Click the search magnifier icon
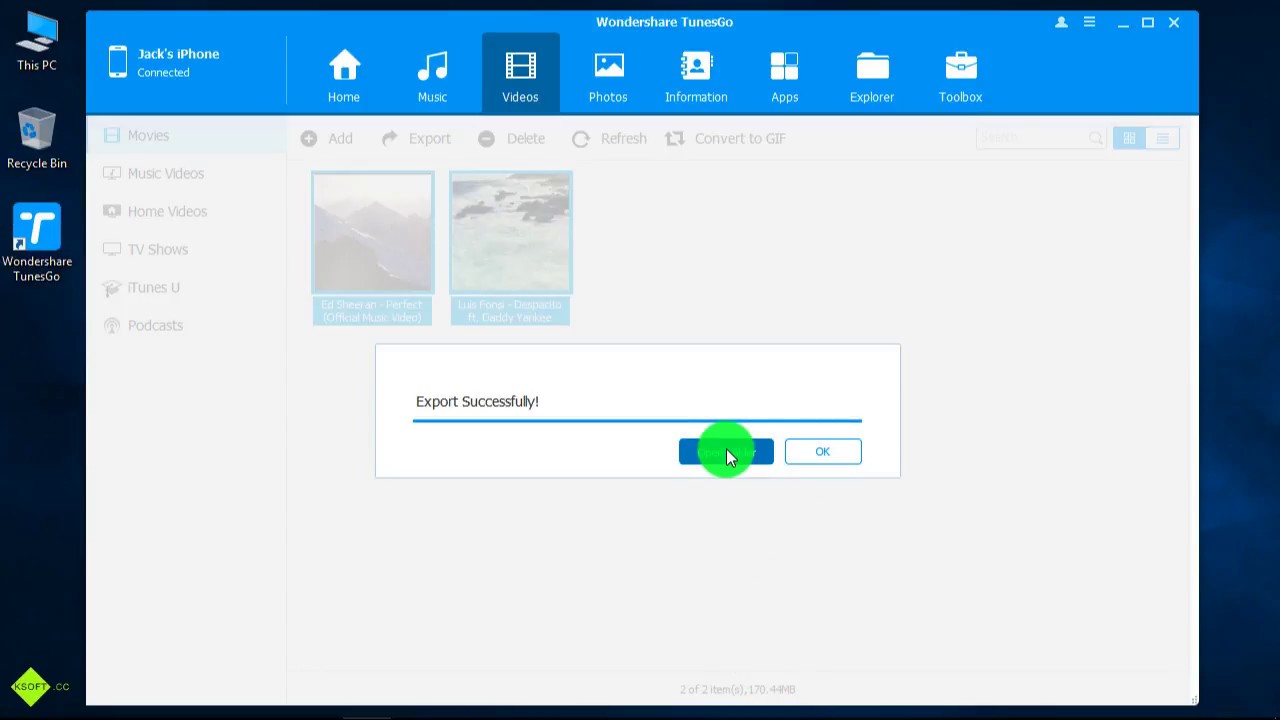 [1096, 138]
